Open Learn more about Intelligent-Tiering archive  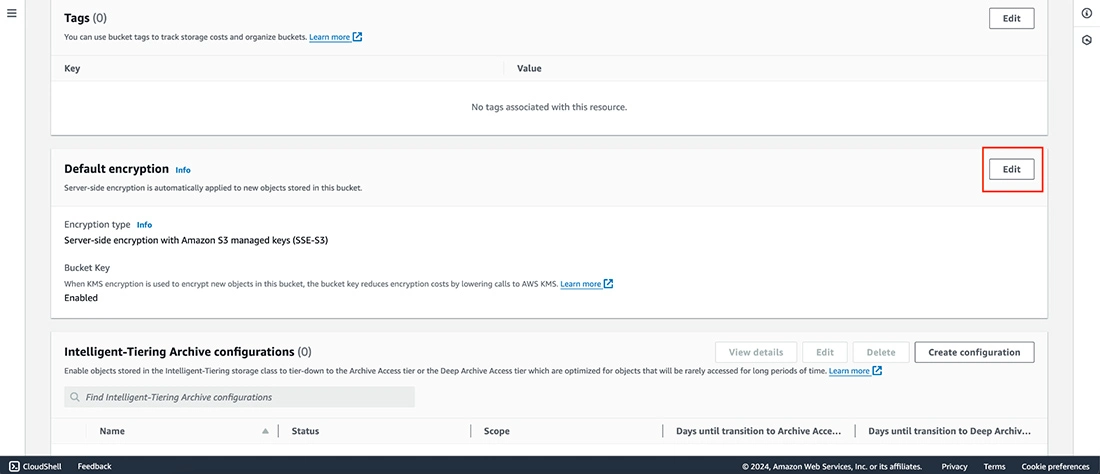850,371
